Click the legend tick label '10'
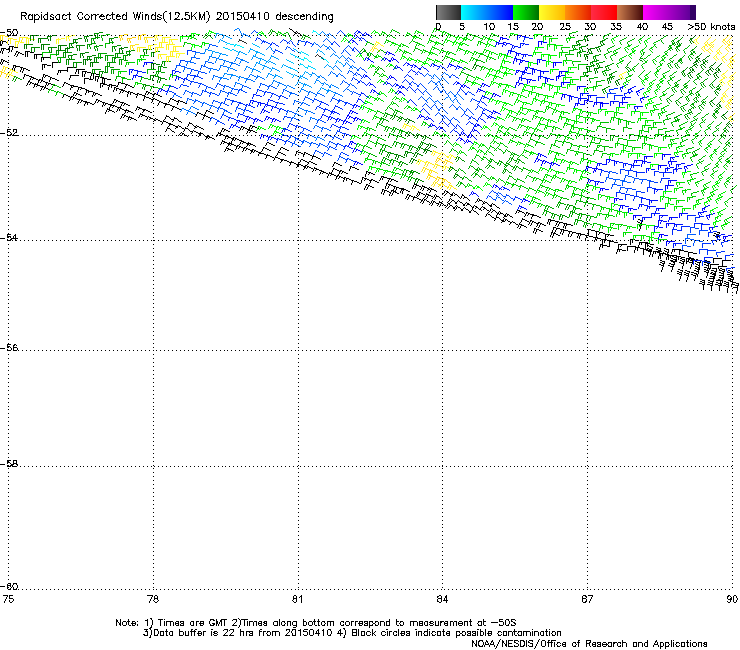 [489, 27]
